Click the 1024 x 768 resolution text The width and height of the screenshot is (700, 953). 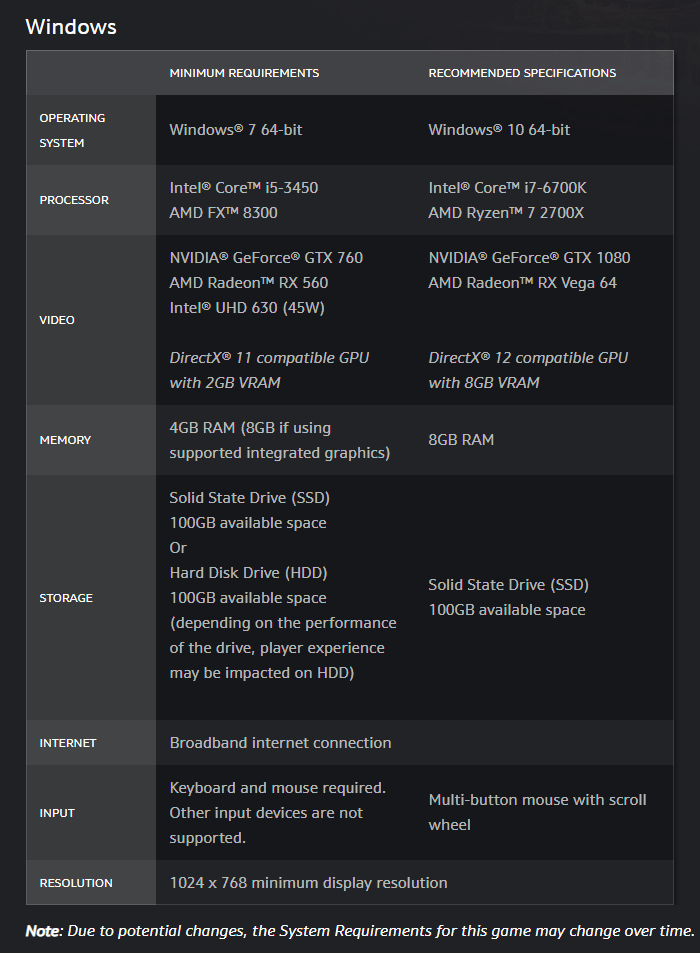pyautogui.click(x=308, y=883)
